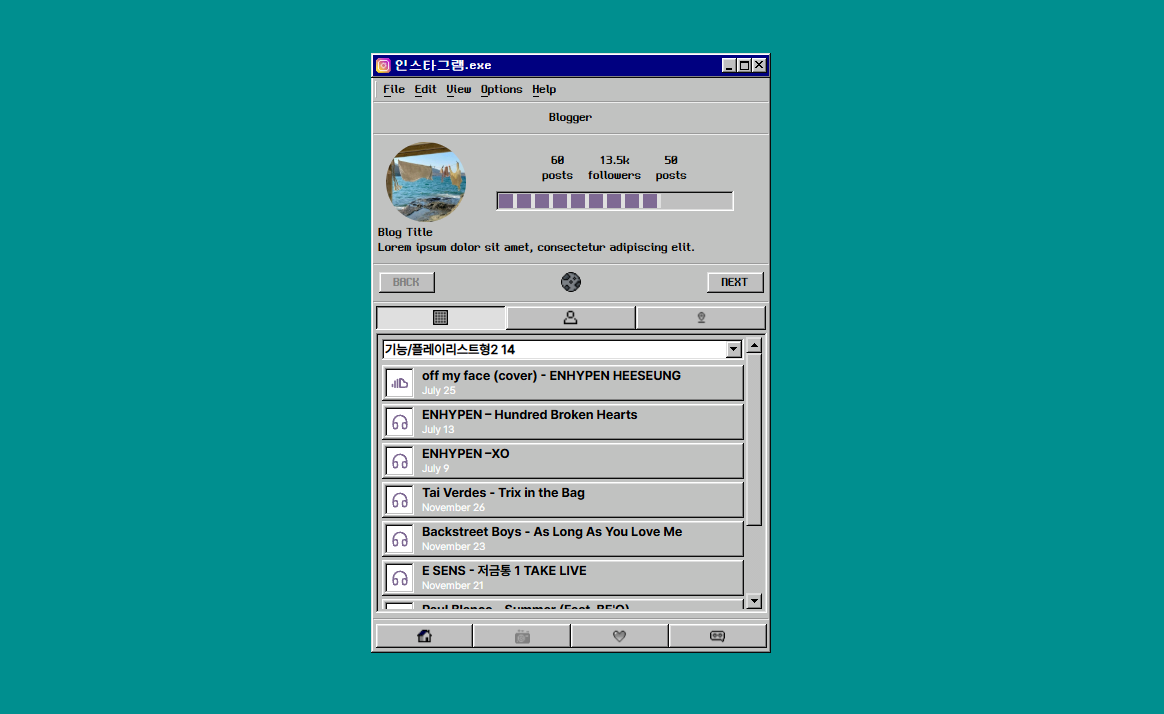Open the ENHYPEN -XO entry
Image resolution: width=1164 pixels, height=714 pixels.
tap(563, 461)
